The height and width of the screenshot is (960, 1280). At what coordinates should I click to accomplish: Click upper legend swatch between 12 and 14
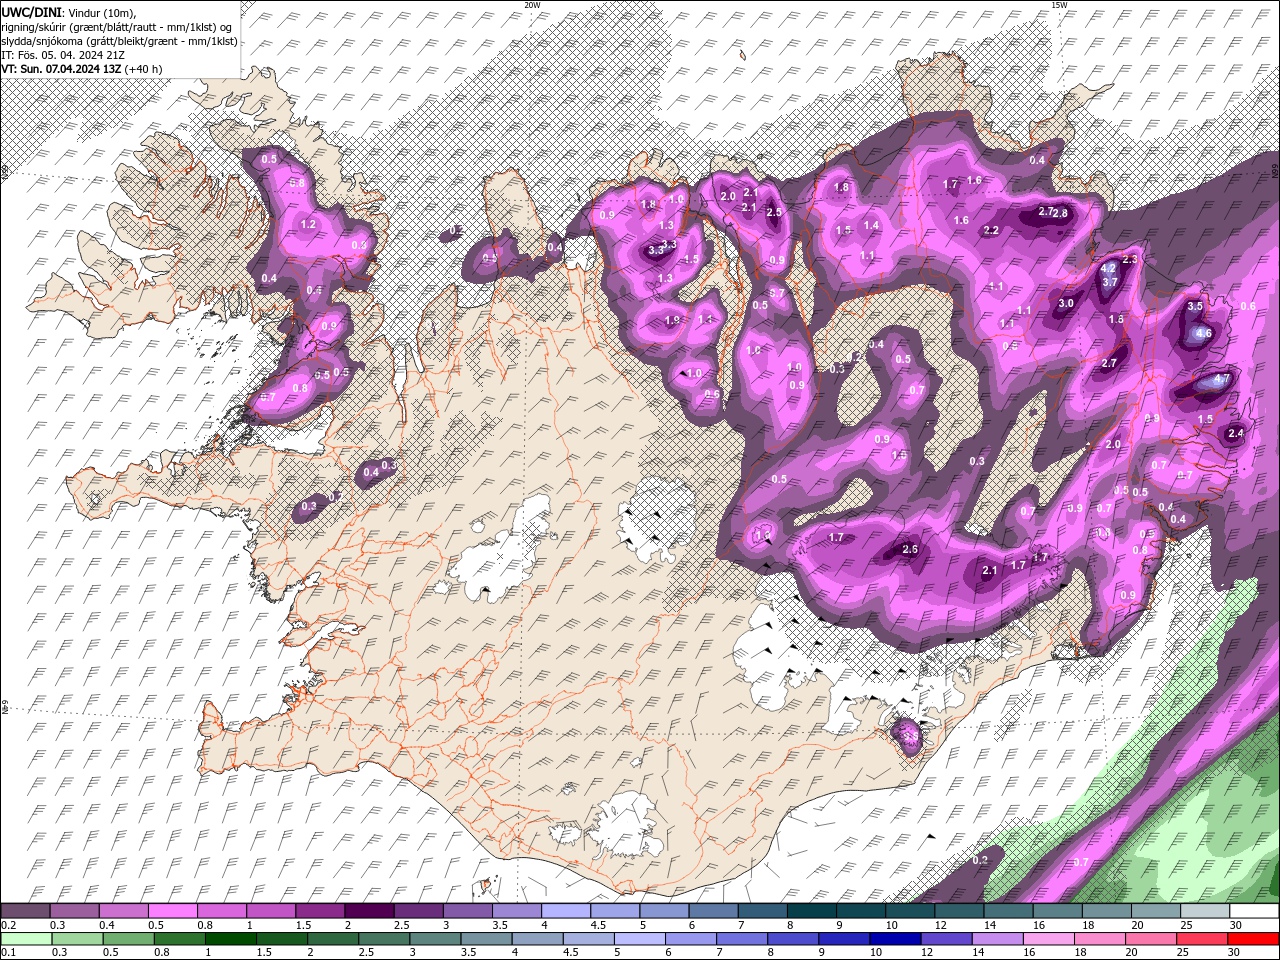pos(958,911)
